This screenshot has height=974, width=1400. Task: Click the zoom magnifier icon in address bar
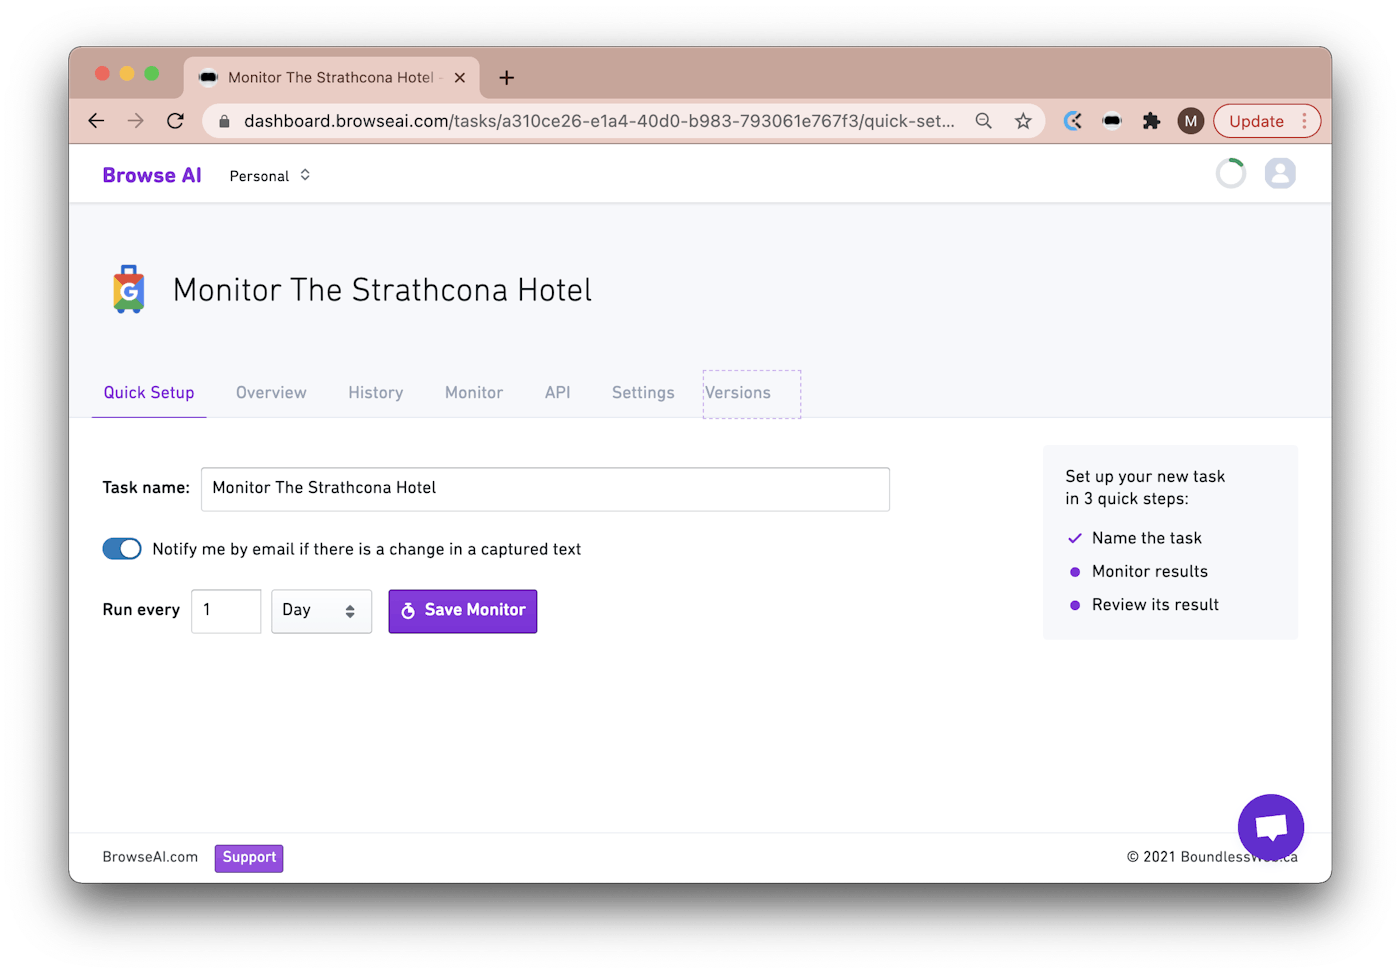tap(984, 121)
